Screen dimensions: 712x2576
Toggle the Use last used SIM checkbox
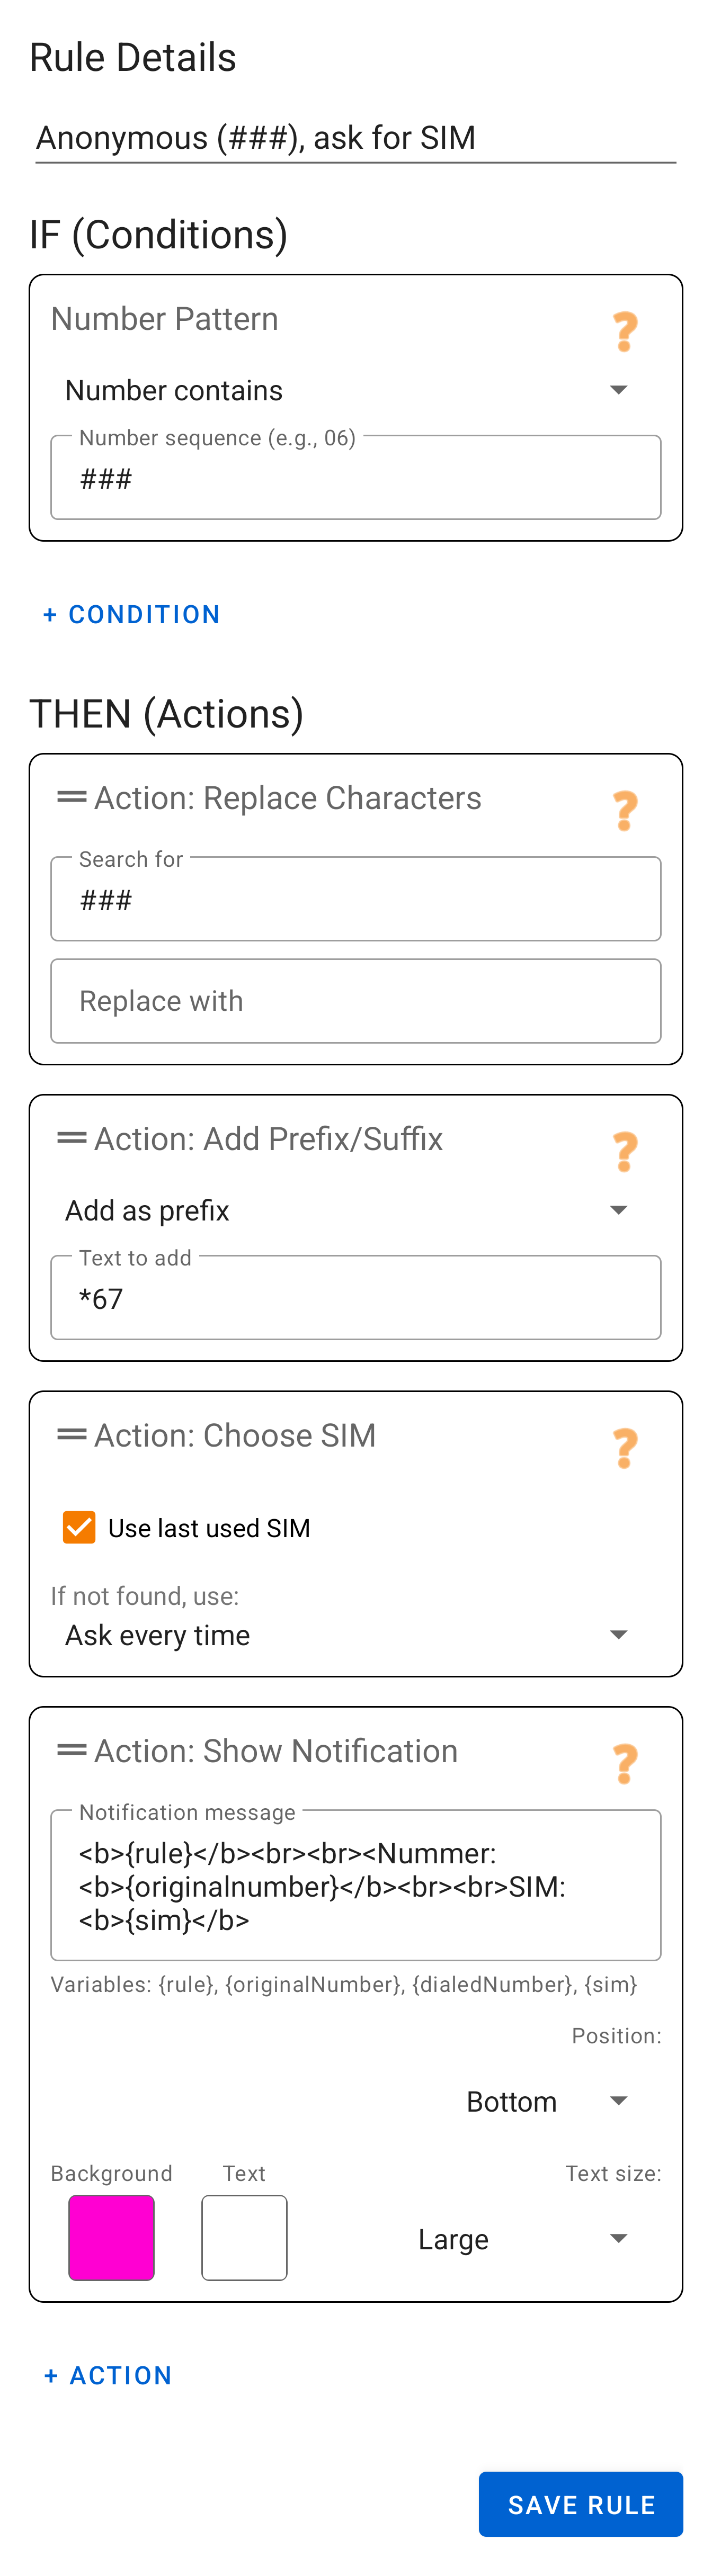tap(78, 1527)
